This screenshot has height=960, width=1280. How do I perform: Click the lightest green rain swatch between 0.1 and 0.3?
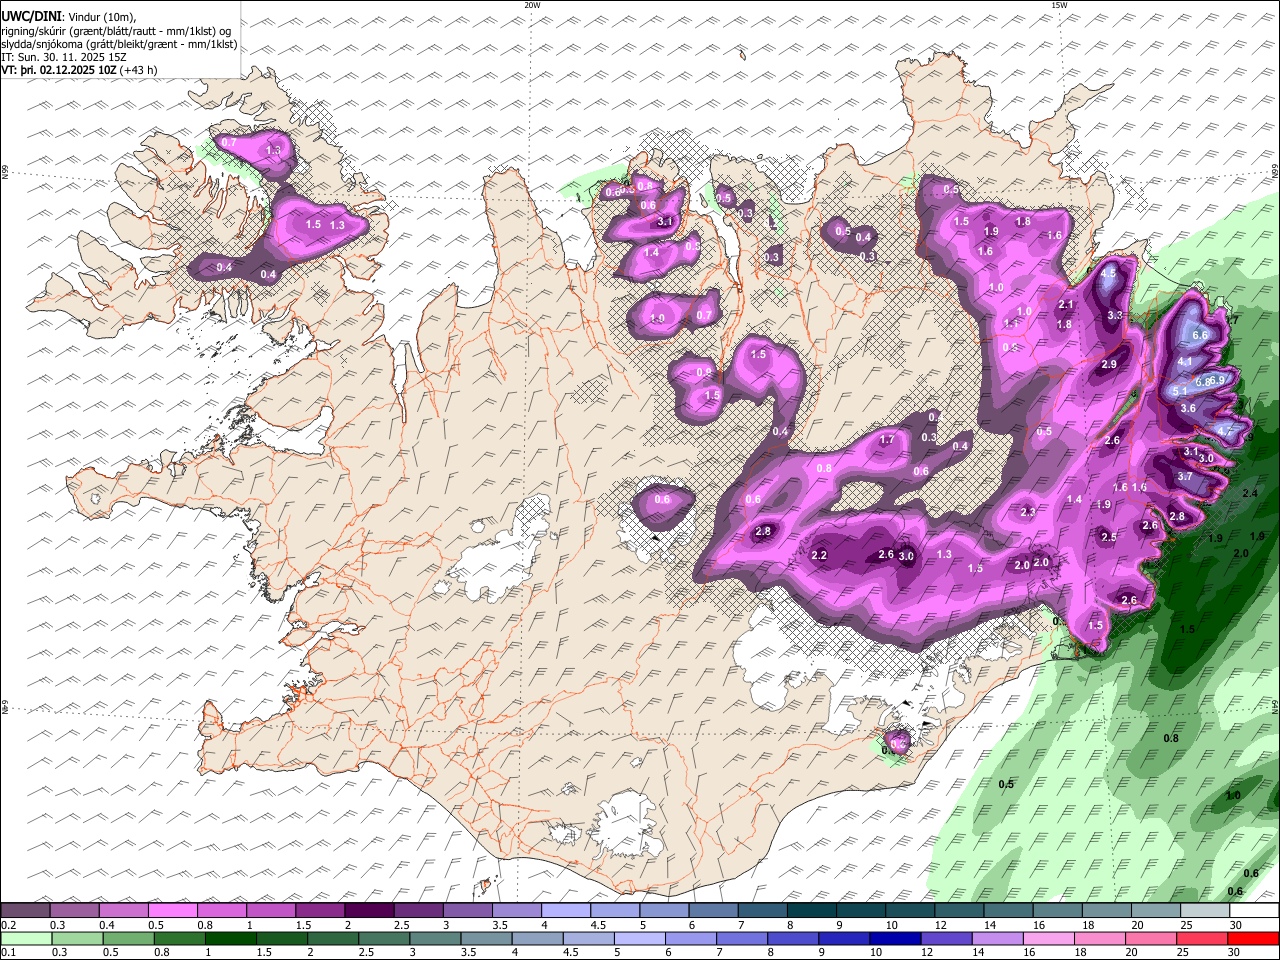click(27, 938)
